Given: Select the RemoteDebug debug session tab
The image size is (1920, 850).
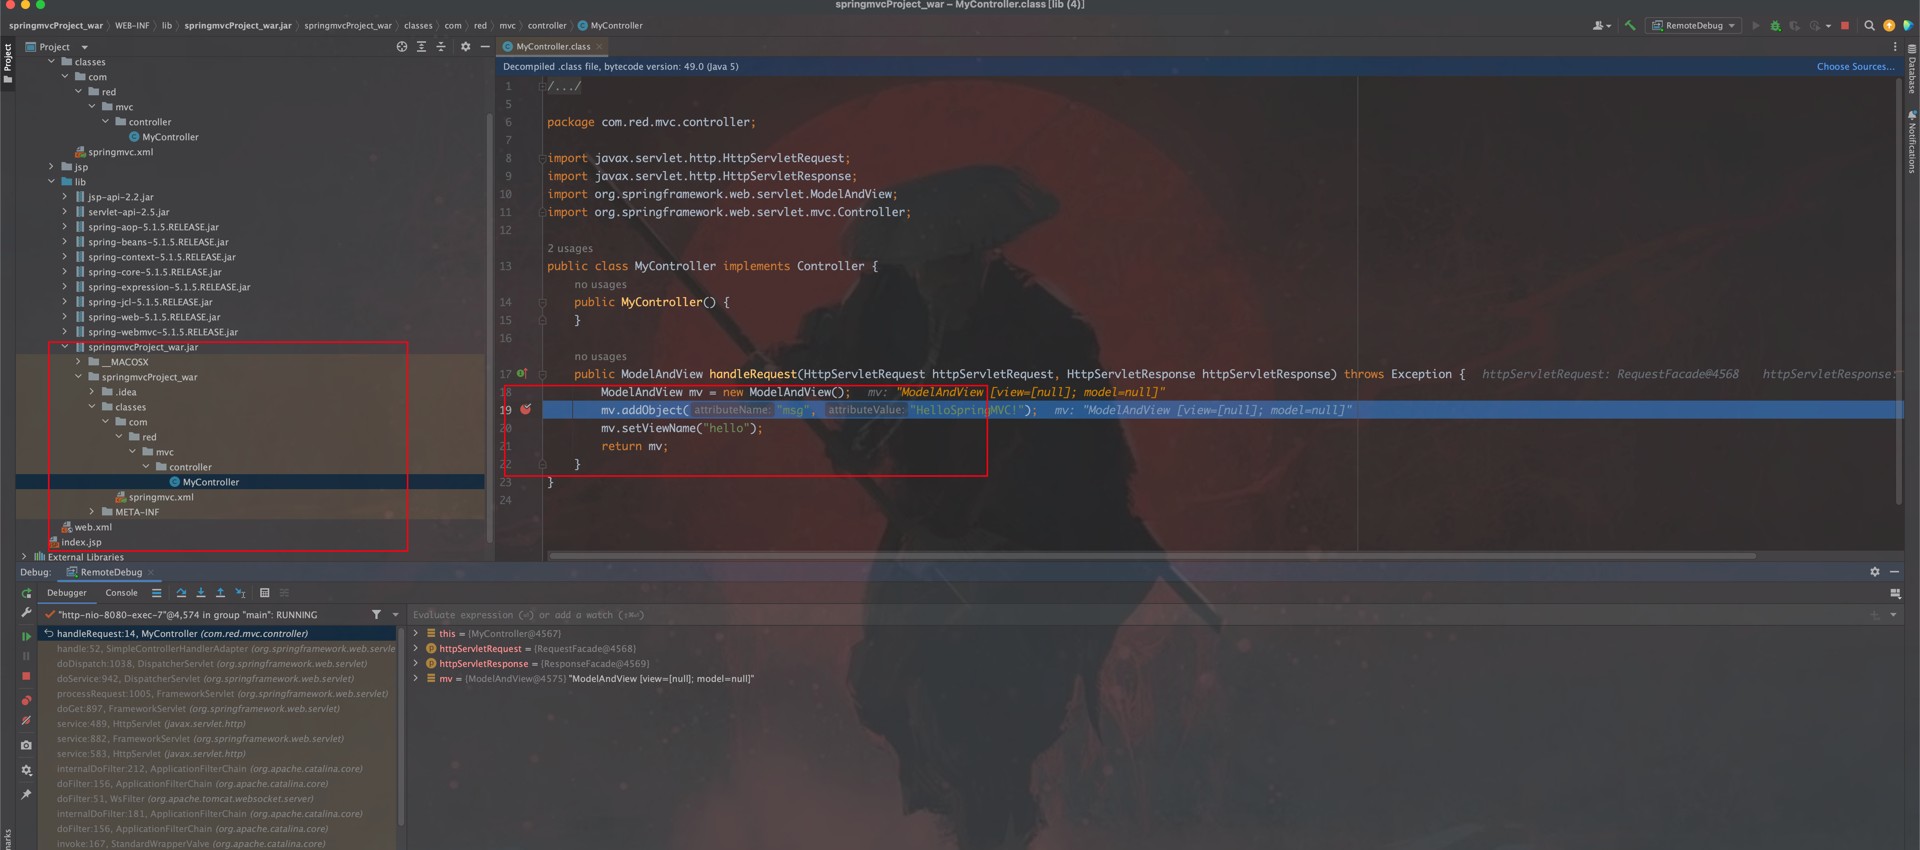Looking at the screenshot, I should click(x=111, y=573).
